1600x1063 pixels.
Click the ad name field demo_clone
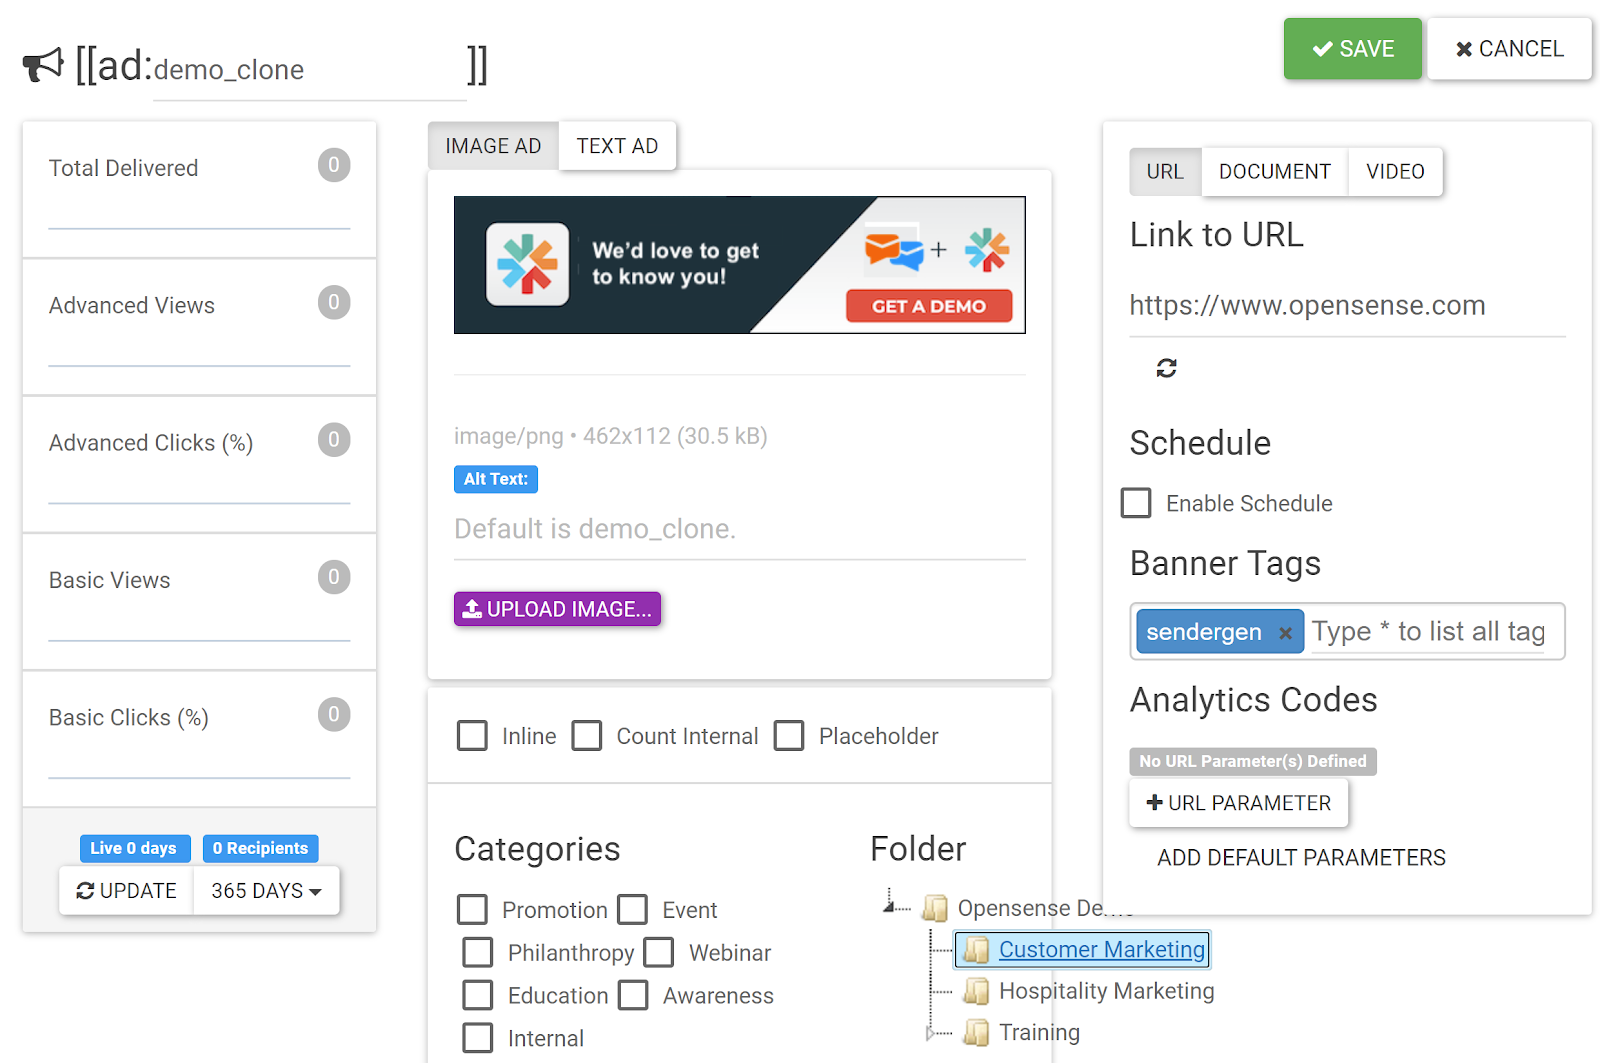[x=310, y=70]
